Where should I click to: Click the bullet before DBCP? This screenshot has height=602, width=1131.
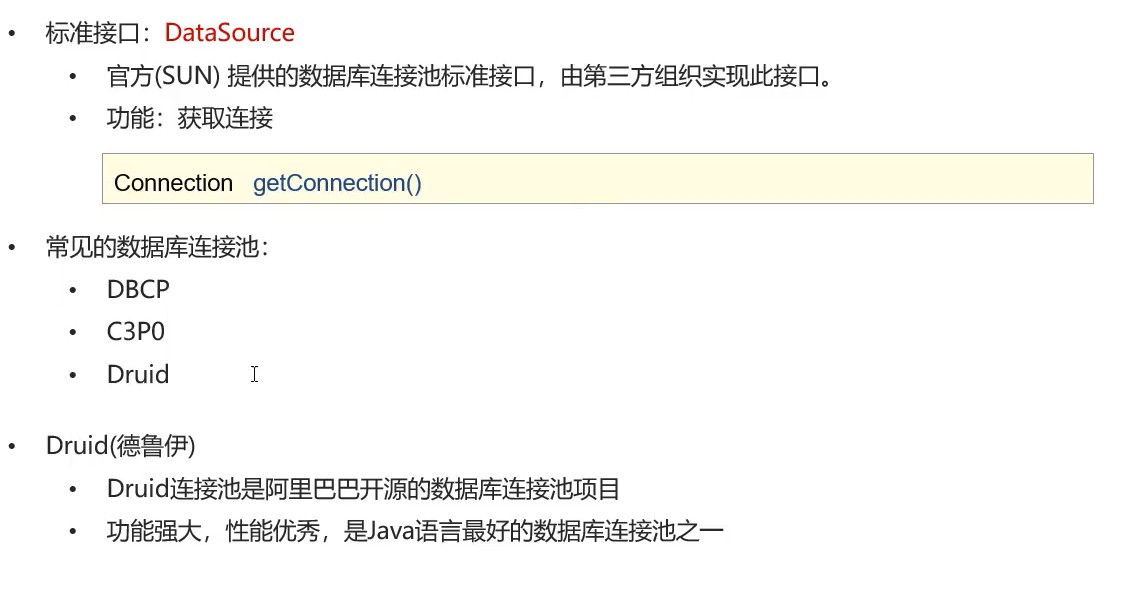point(73,290)
